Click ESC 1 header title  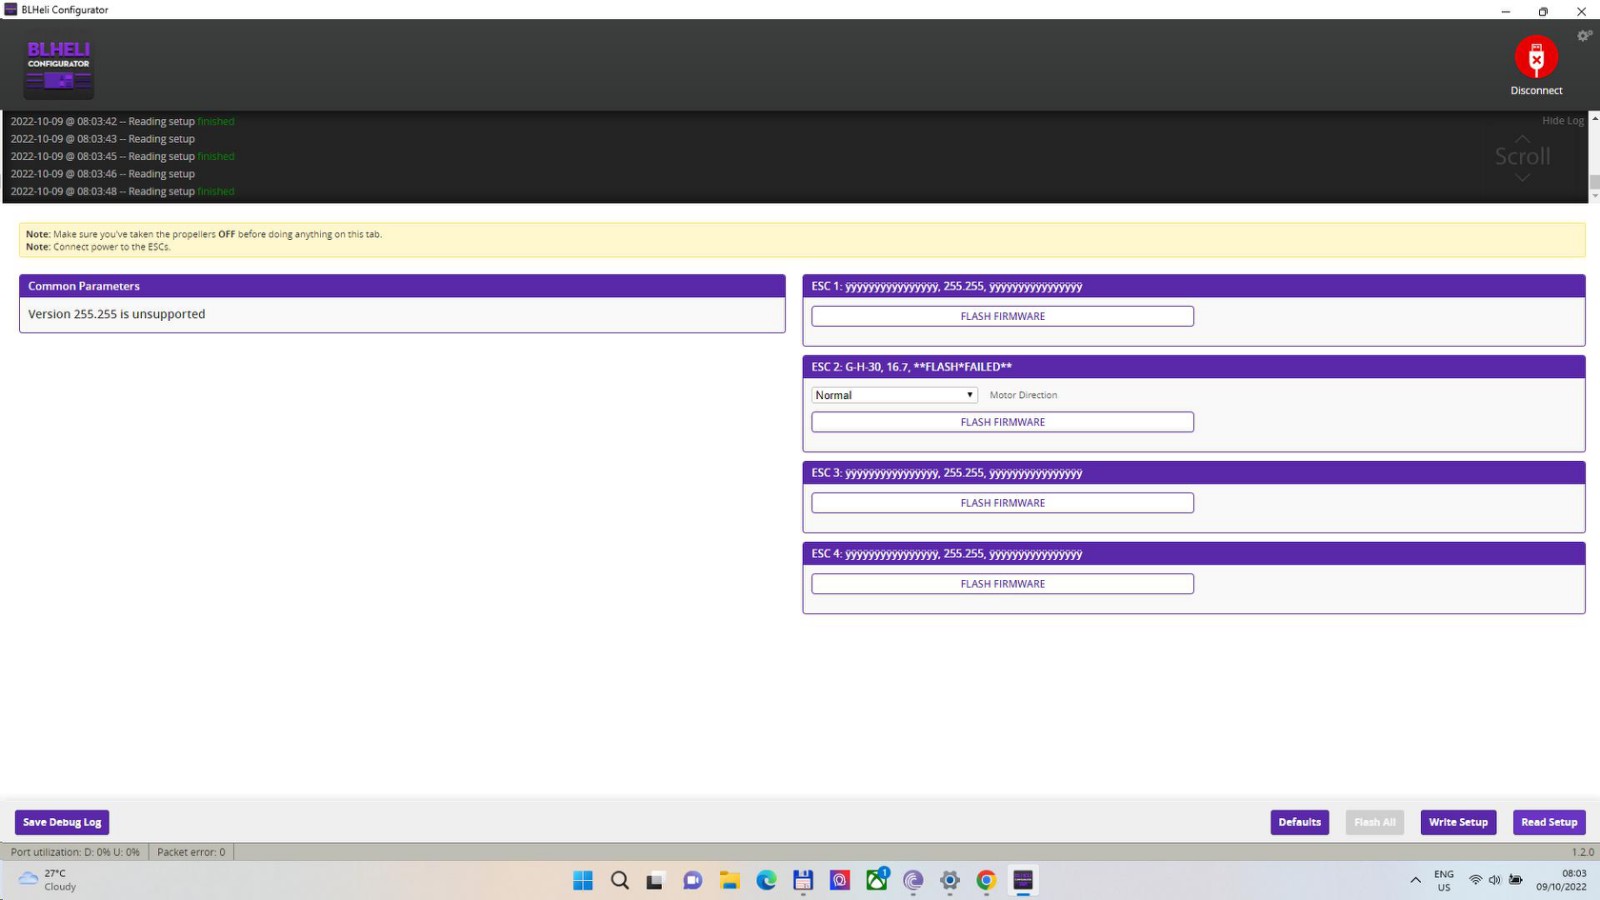pyautogui.click(x=946, y=286)
